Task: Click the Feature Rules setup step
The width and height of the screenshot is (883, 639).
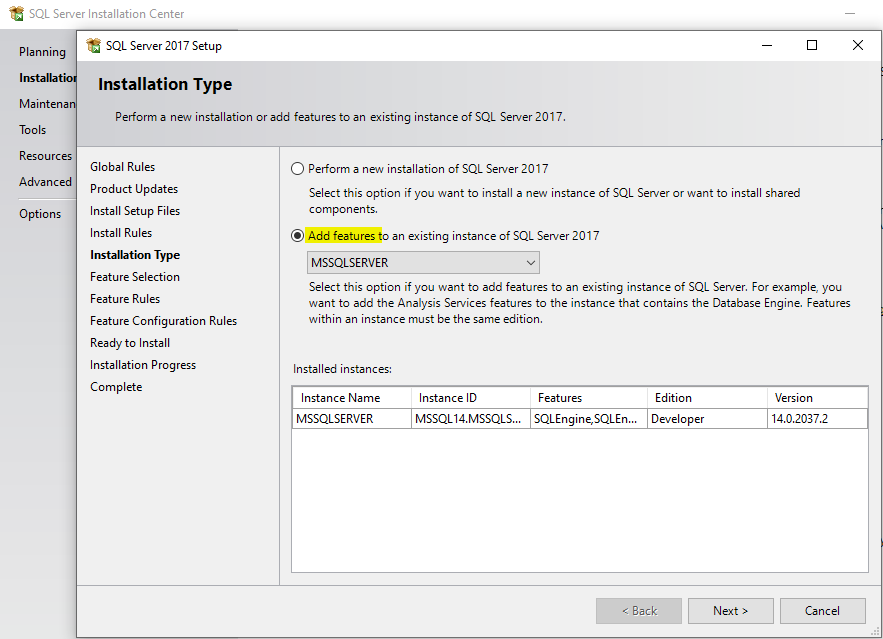Action: click(x=125, y=298)
